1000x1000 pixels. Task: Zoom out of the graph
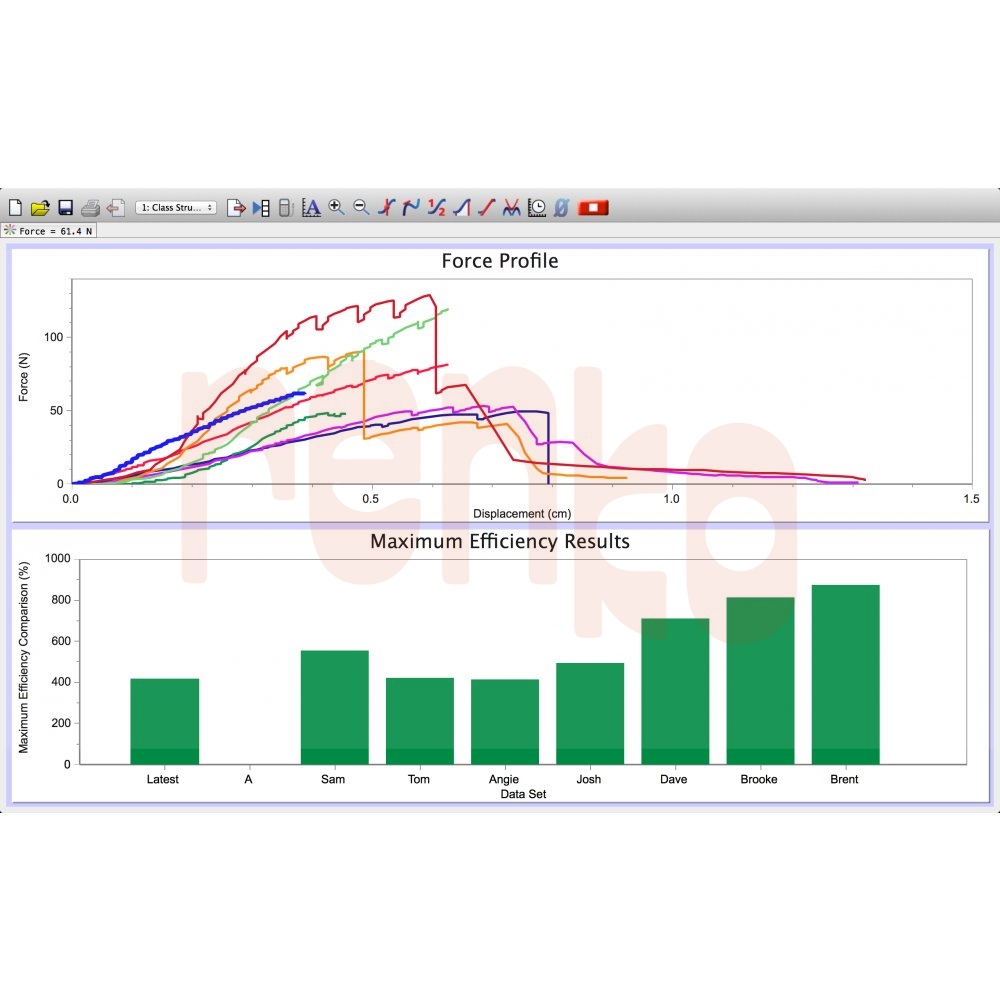(360, 207)
